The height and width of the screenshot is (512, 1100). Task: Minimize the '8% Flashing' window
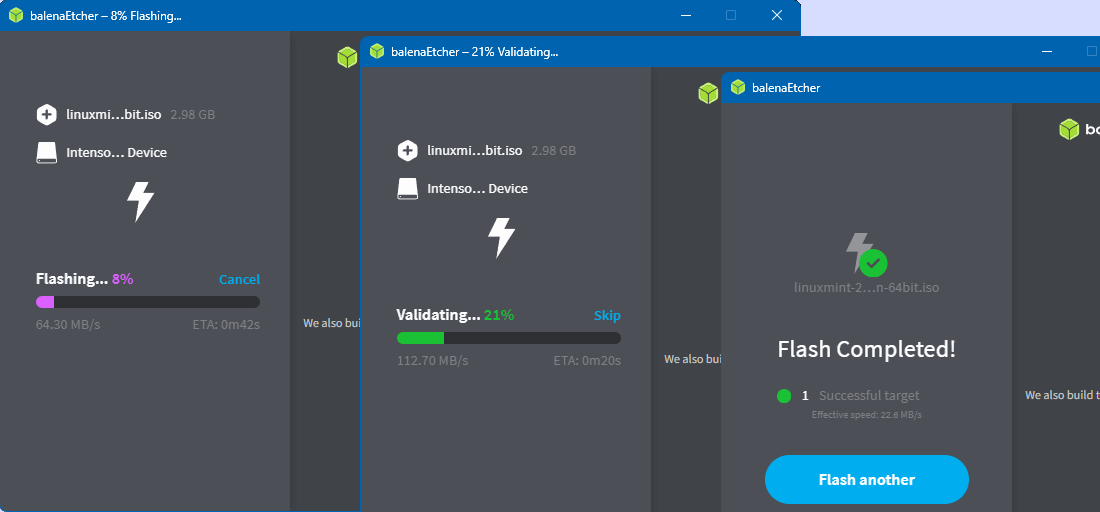pyautogui.click(x=686, y=16)
